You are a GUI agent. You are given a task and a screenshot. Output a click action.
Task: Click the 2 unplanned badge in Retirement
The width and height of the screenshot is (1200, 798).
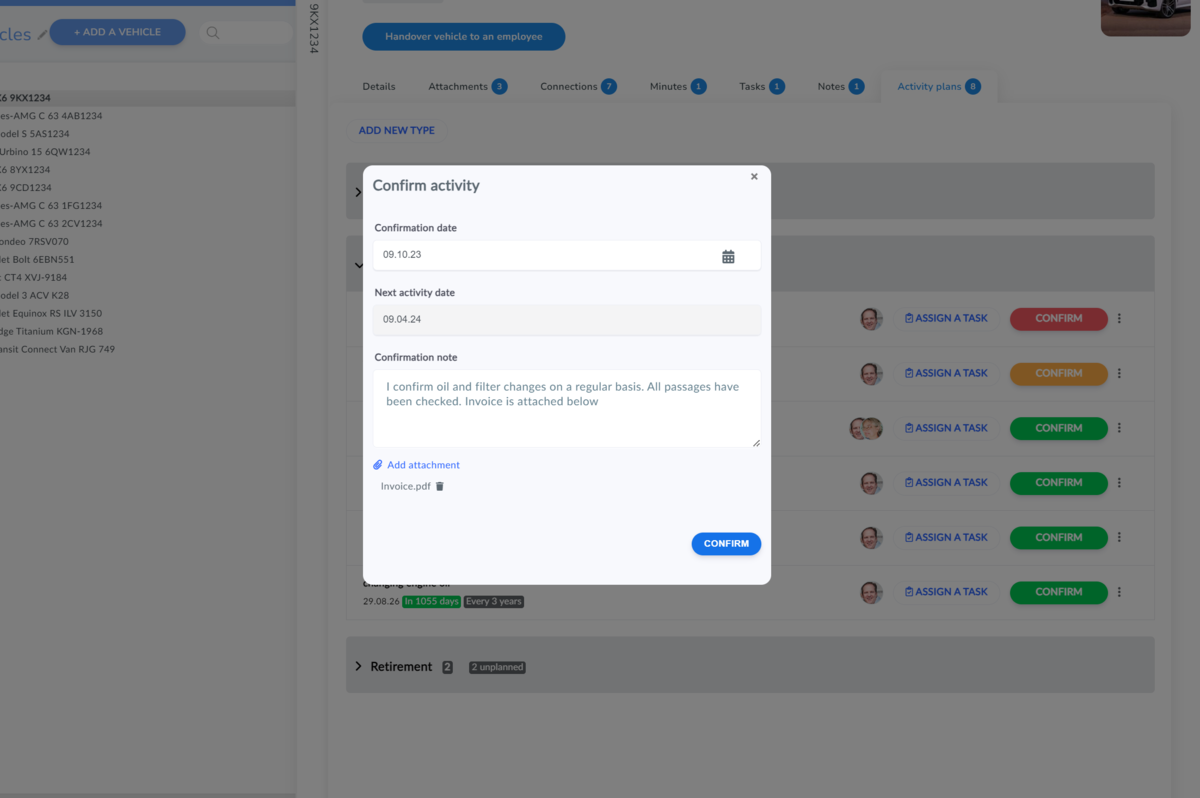[x=498, y=667]
